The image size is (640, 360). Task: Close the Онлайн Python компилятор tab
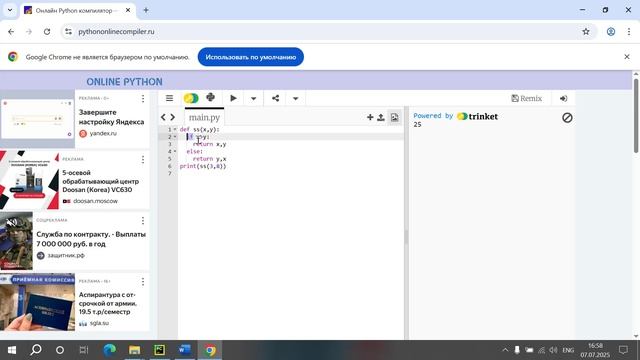128,10
